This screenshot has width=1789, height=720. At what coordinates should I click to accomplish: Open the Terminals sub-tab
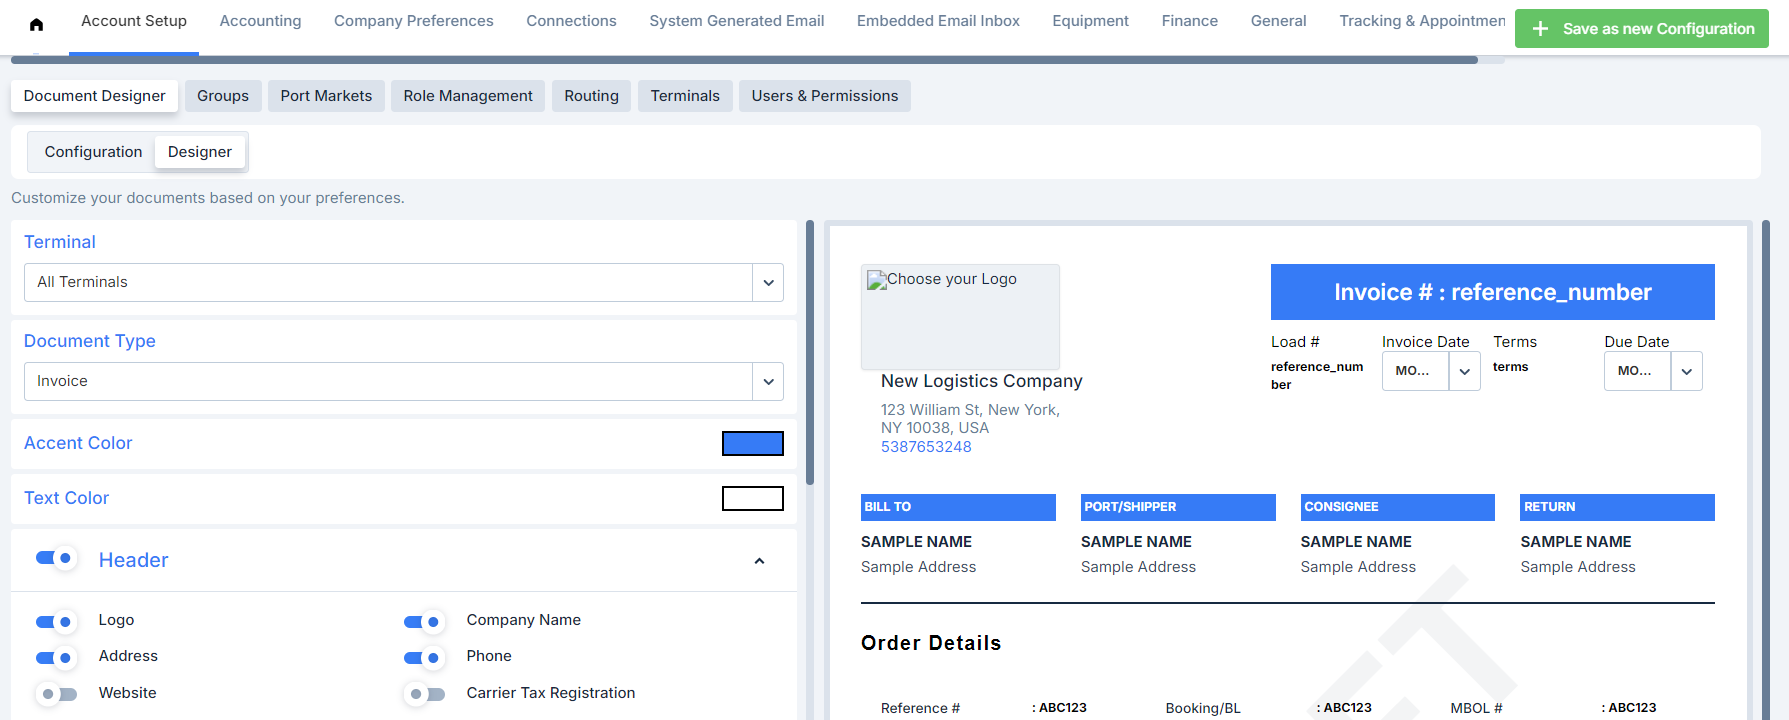coord(685,96)
